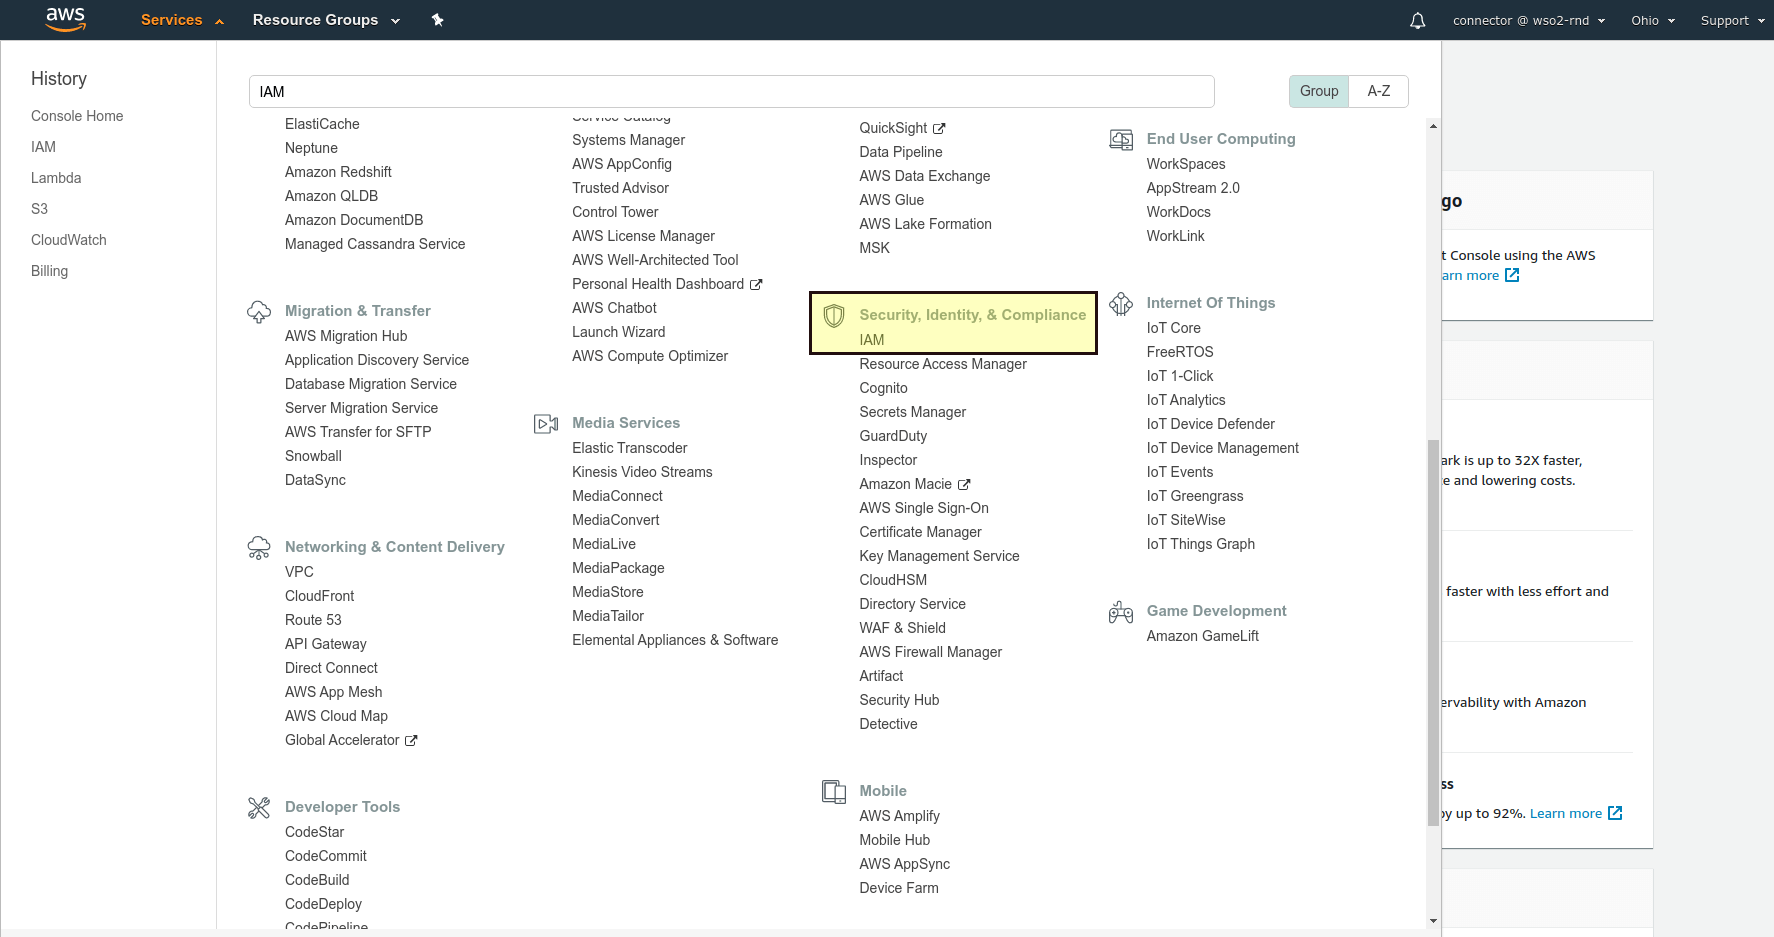1774x937 pixels.
Task: Open Key Management Service
Action: (940, 556)
